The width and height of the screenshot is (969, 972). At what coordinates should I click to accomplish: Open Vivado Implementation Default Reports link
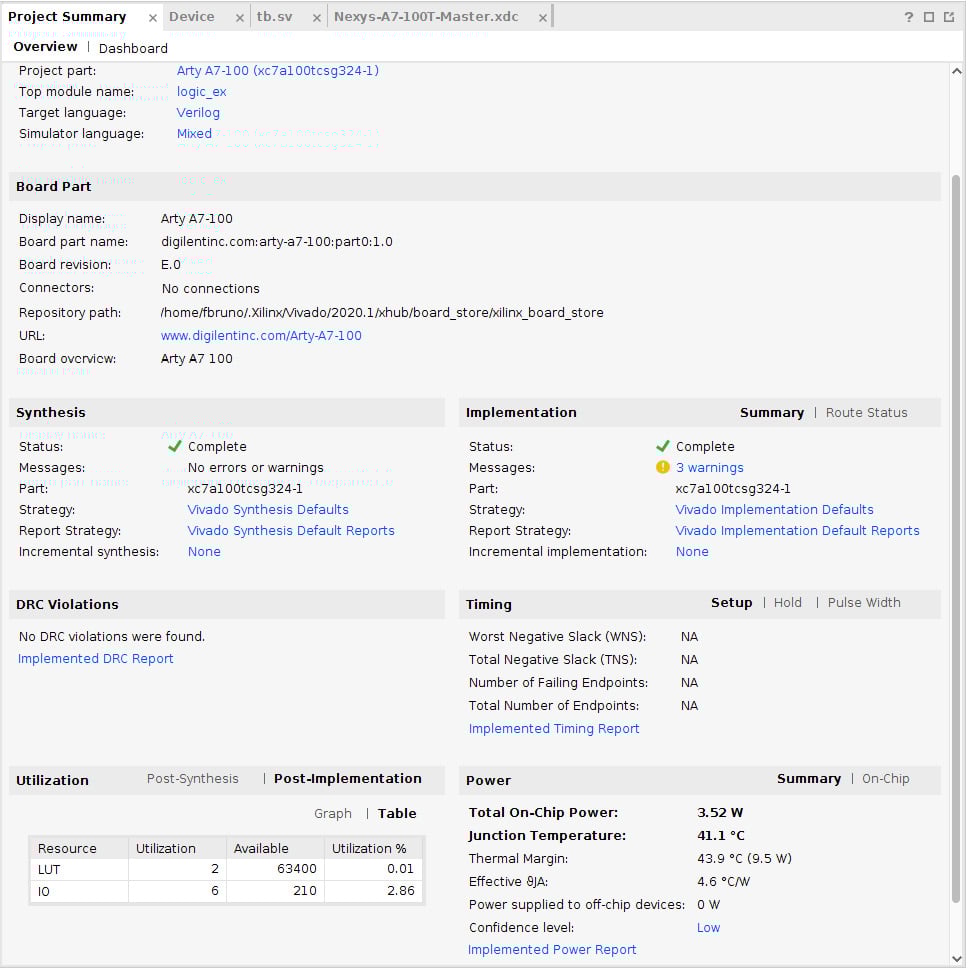pos(797,531)
